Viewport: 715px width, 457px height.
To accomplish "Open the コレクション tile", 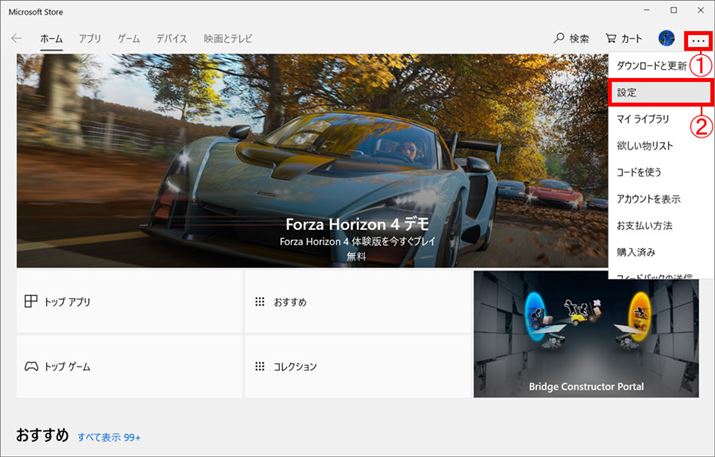I will point(358,366).
